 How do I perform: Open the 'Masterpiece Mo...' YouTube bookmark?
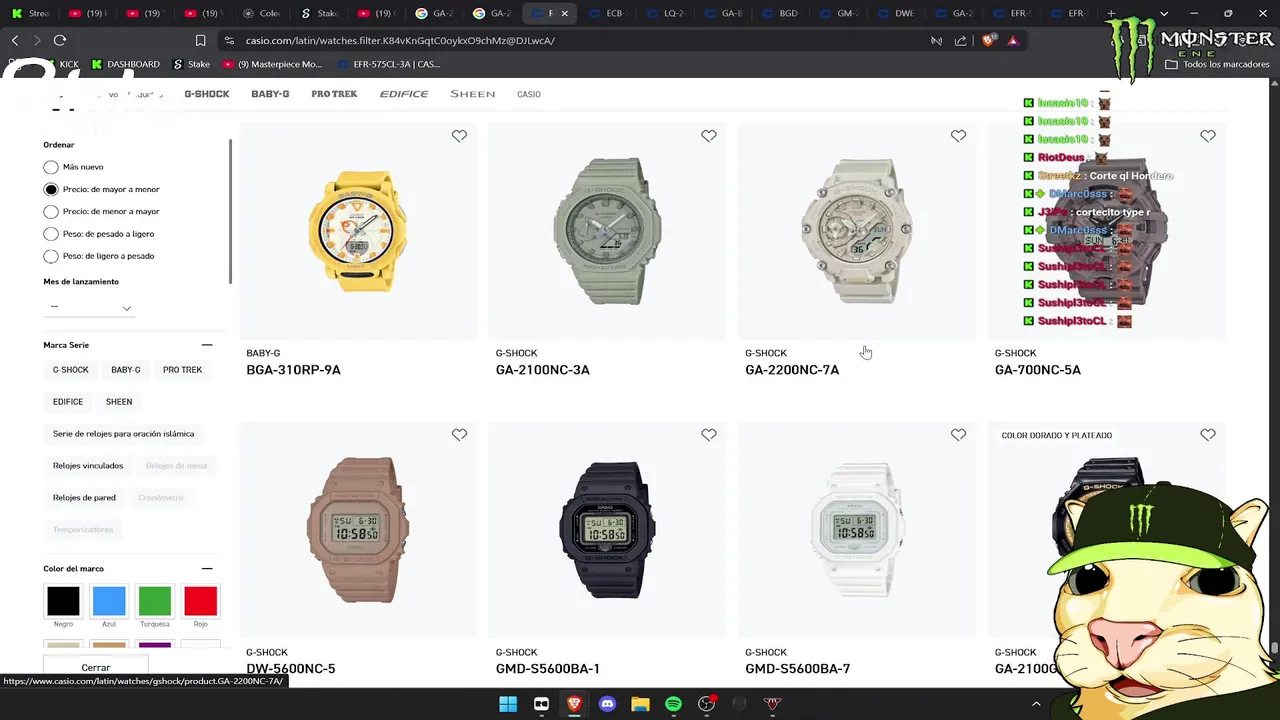pos(273,64)
